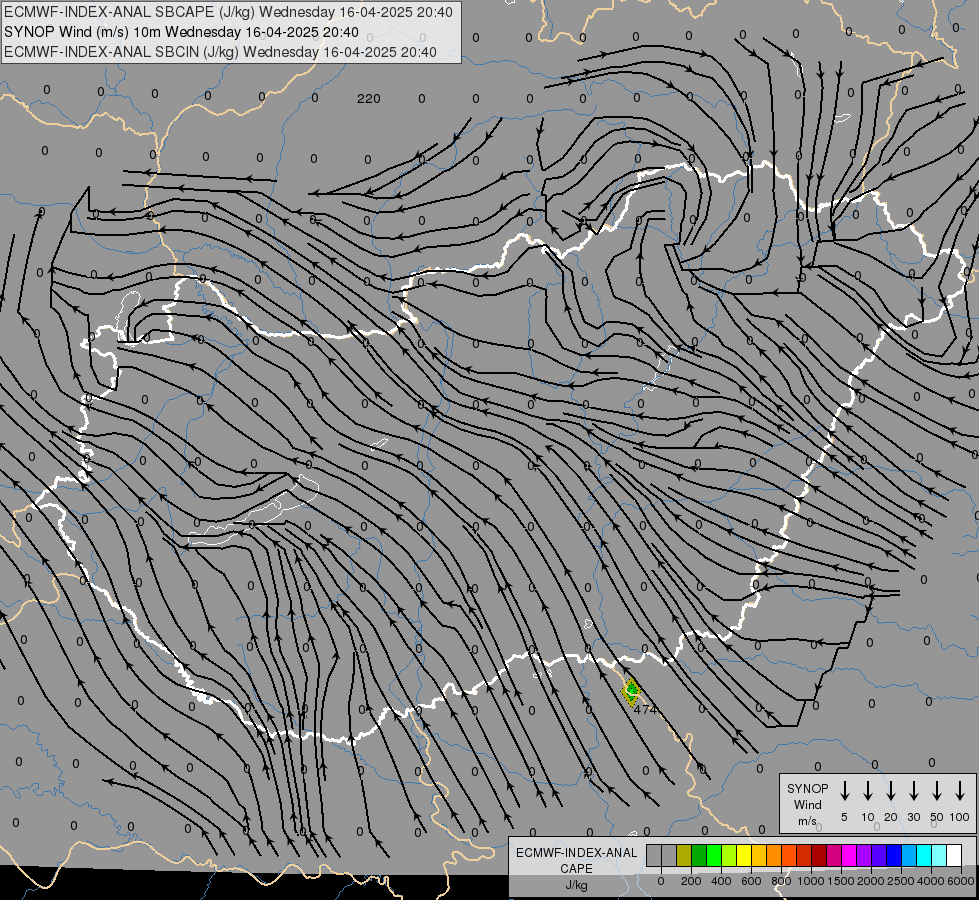Click the 6000 tick label on the CAPE scale
Screen dimensions: 979x900
click(961, 881)
